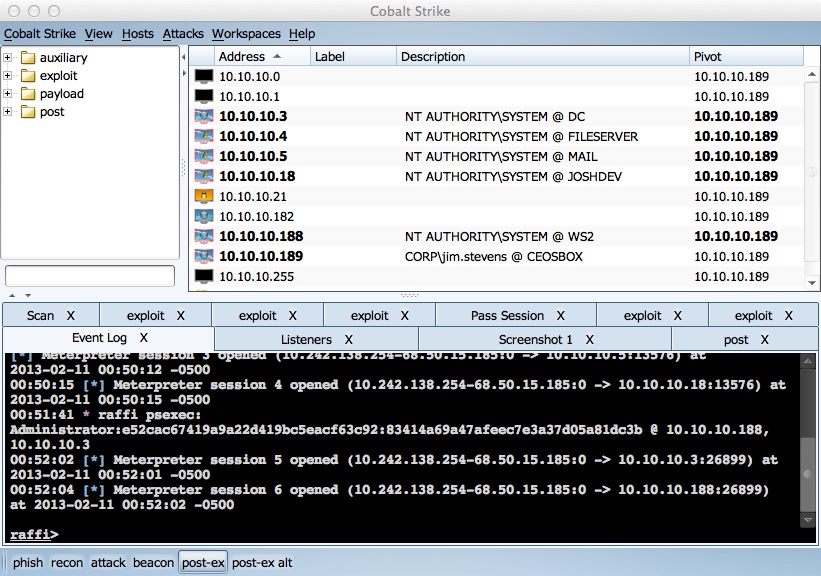The height and width of the screenshot is (576, 821).
Task: Switch to the recon workspace
Action: coord(69,563)
